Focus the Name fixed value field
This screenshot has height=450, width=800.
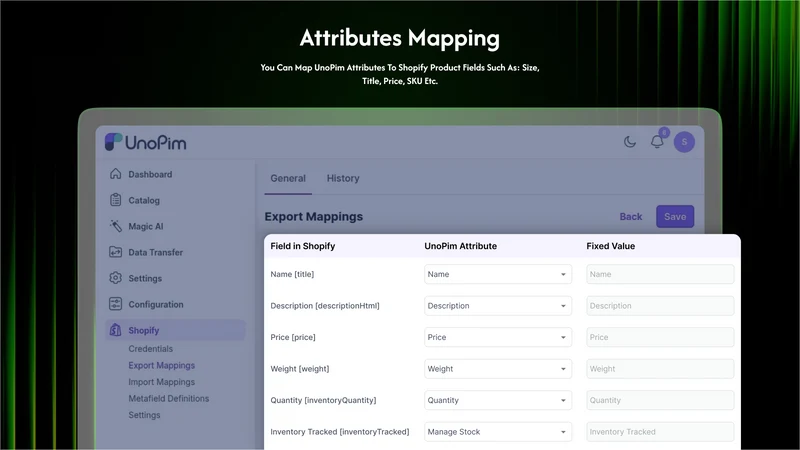(660, 274)
